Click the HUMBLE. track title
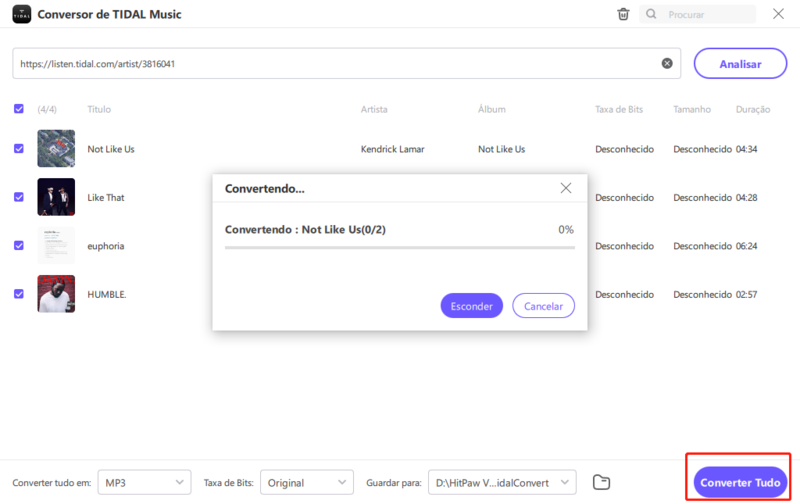 pos(107,294)
